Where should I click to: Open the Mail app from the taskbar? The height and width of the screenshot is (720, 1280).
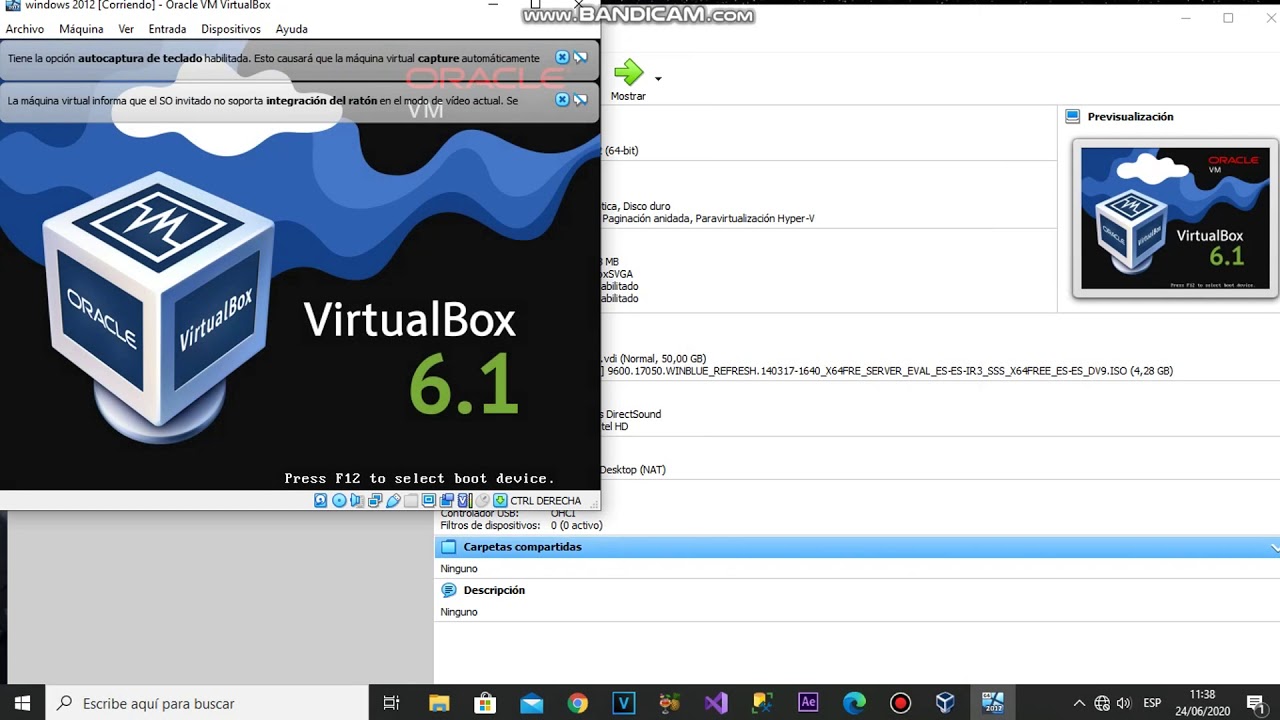point(531,703)
